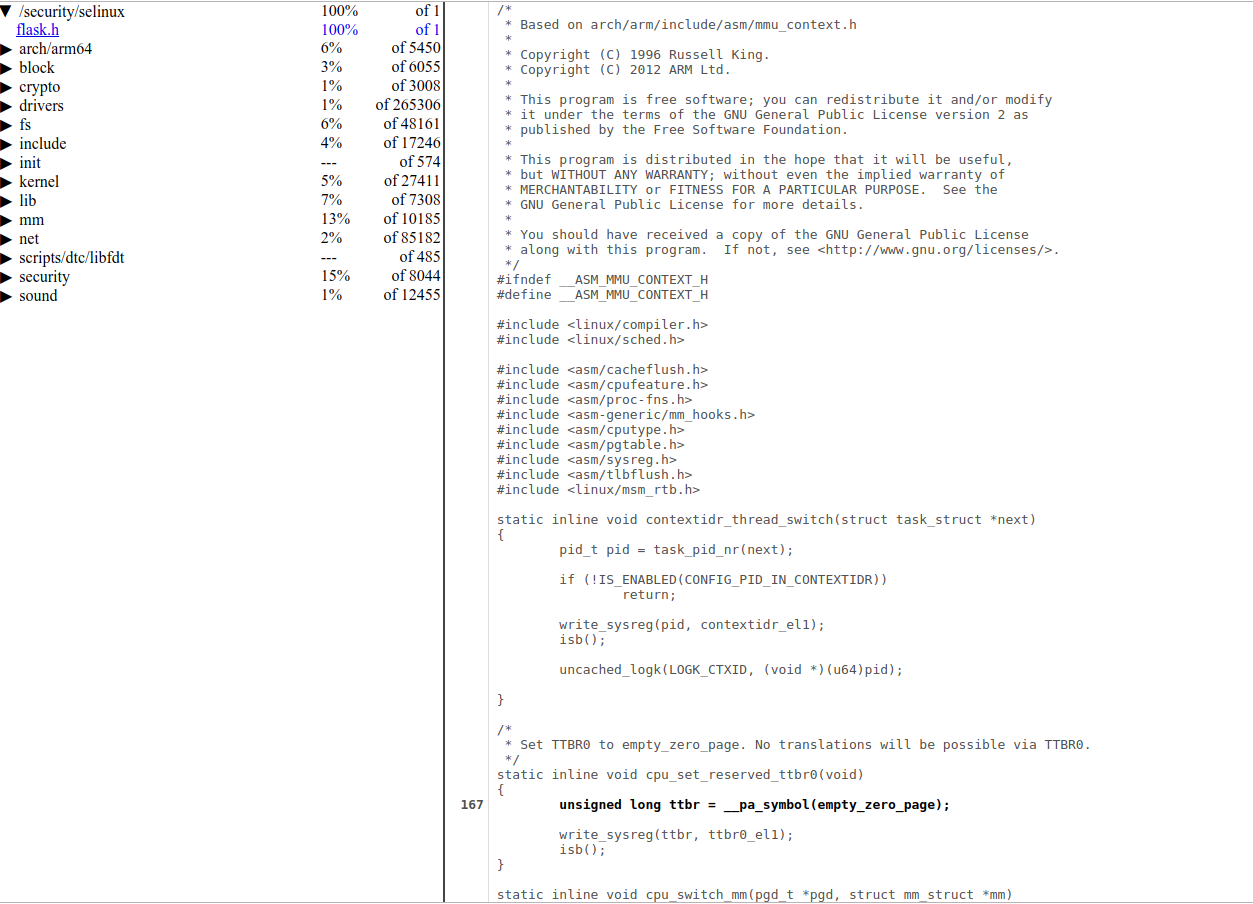The height and width of the screenshot is (904, 1253).
Task: Expand the include directory arrow
Action: click(x=7, y=144)
